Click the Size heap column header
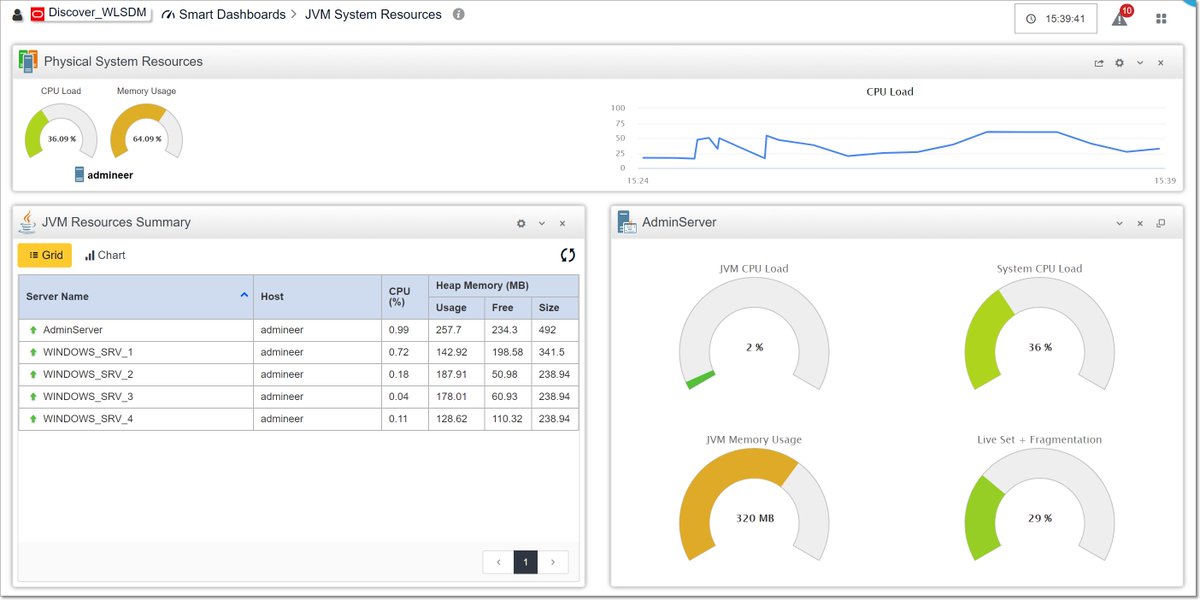Image resolution: width=1200 pixels, height=600 pixels. tap(555, 308)
